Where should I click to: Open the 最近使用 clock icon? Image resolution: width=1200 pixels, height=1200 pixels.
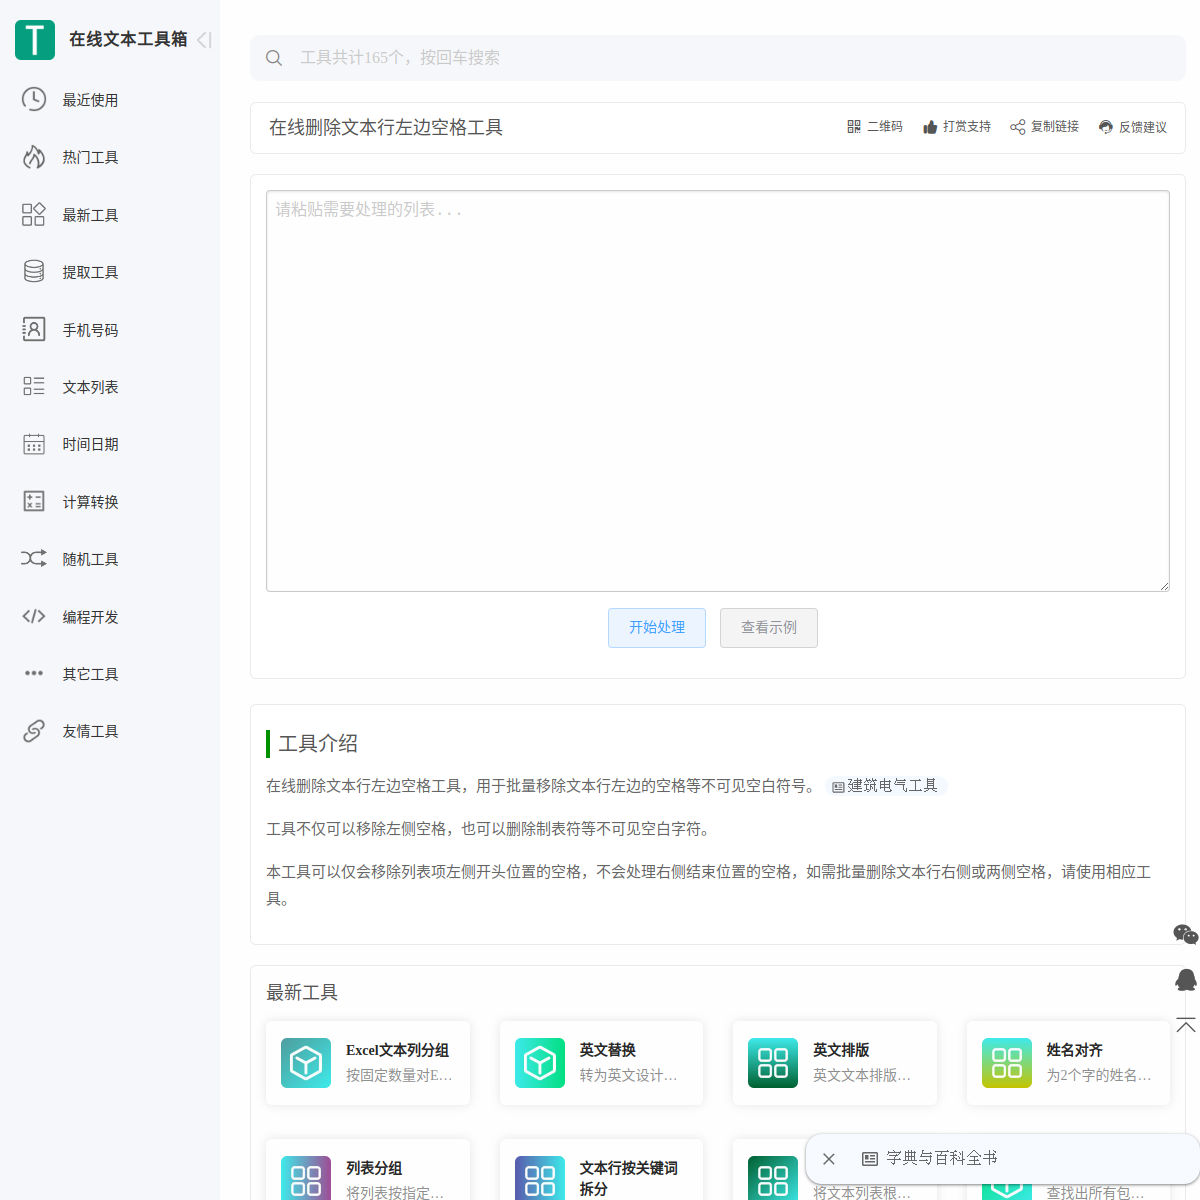[34, 99]
